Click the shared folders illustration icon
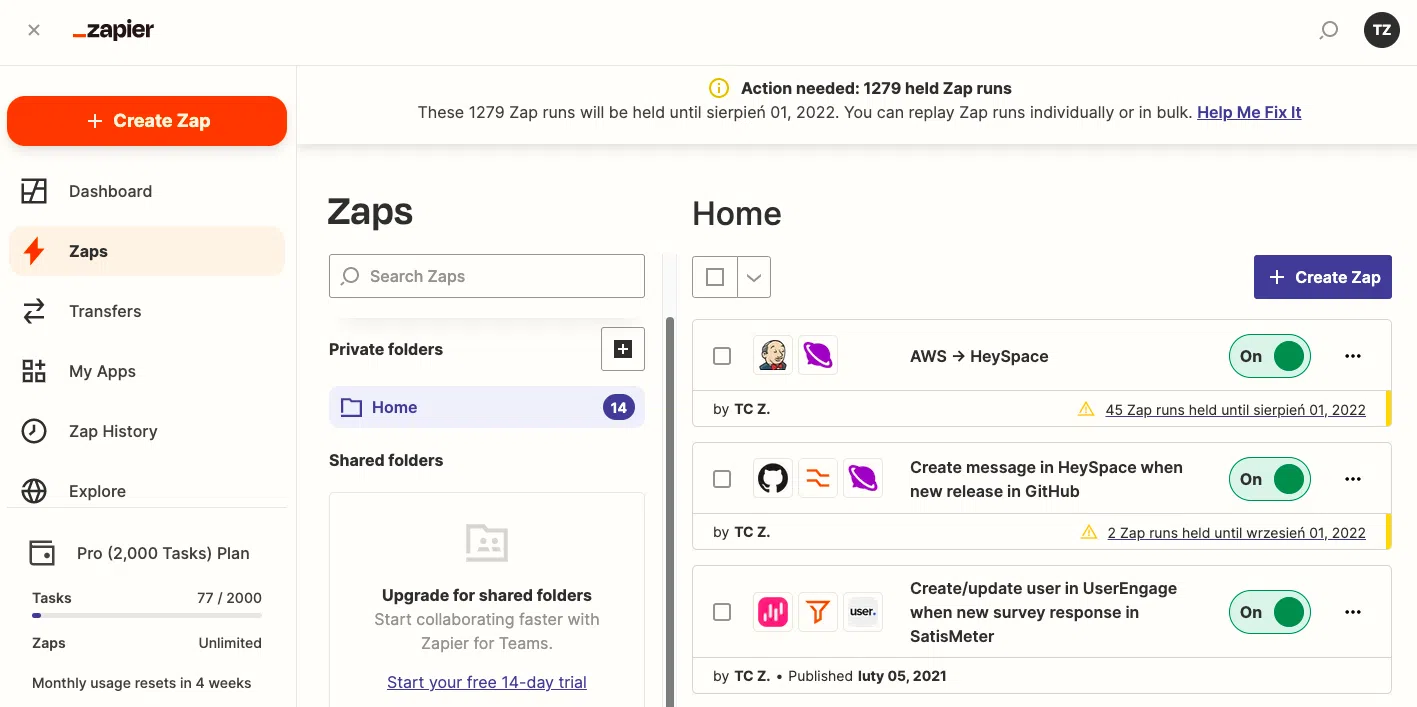Viewport: 1417px width, 707px height. (x=487, y=543)
